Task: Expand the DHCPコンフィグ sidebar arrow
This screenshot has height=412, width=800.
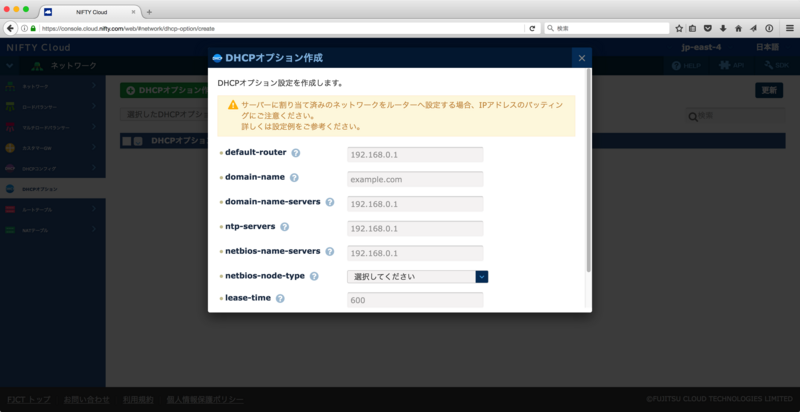Action: pos(94,167)
